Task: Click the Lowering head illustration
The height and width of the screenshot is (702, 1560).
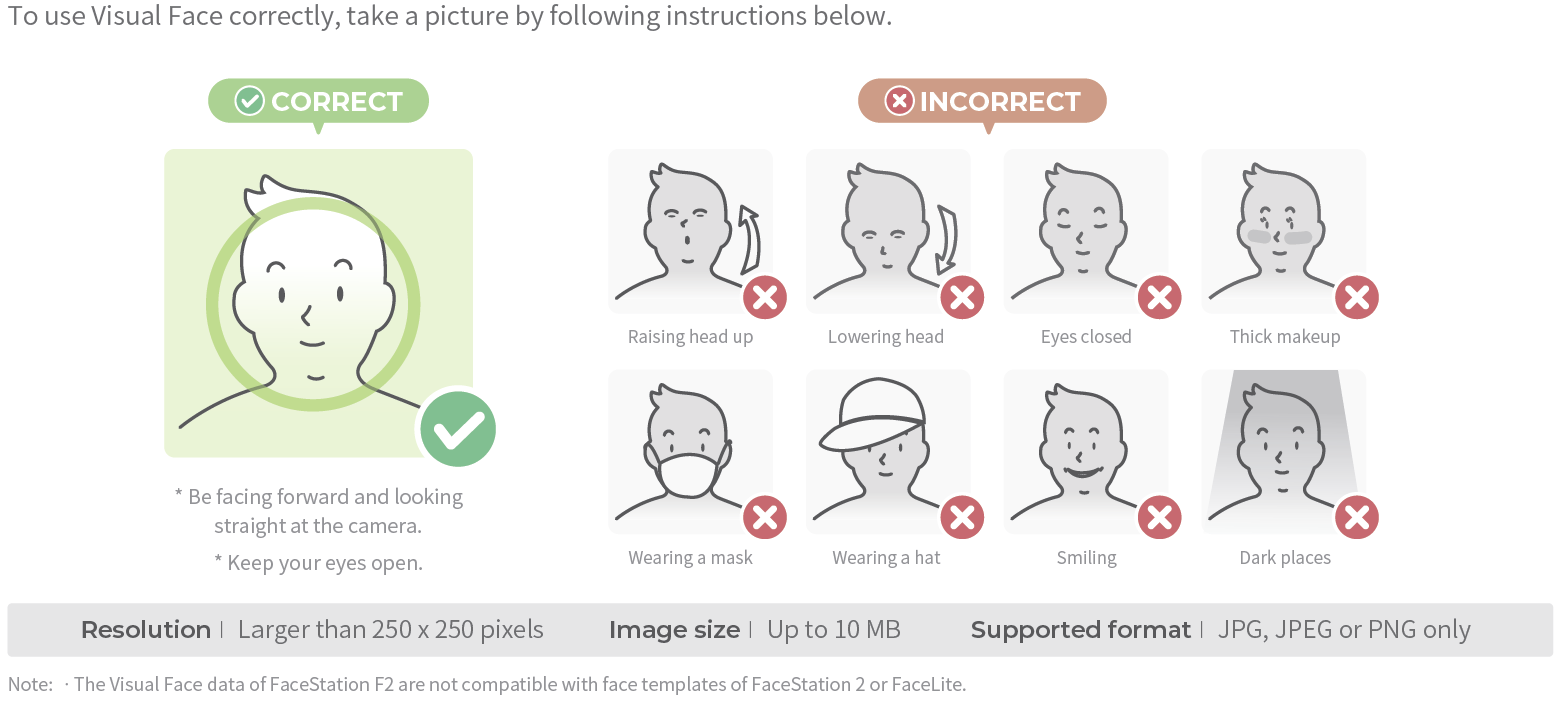Action: point(886,230)
